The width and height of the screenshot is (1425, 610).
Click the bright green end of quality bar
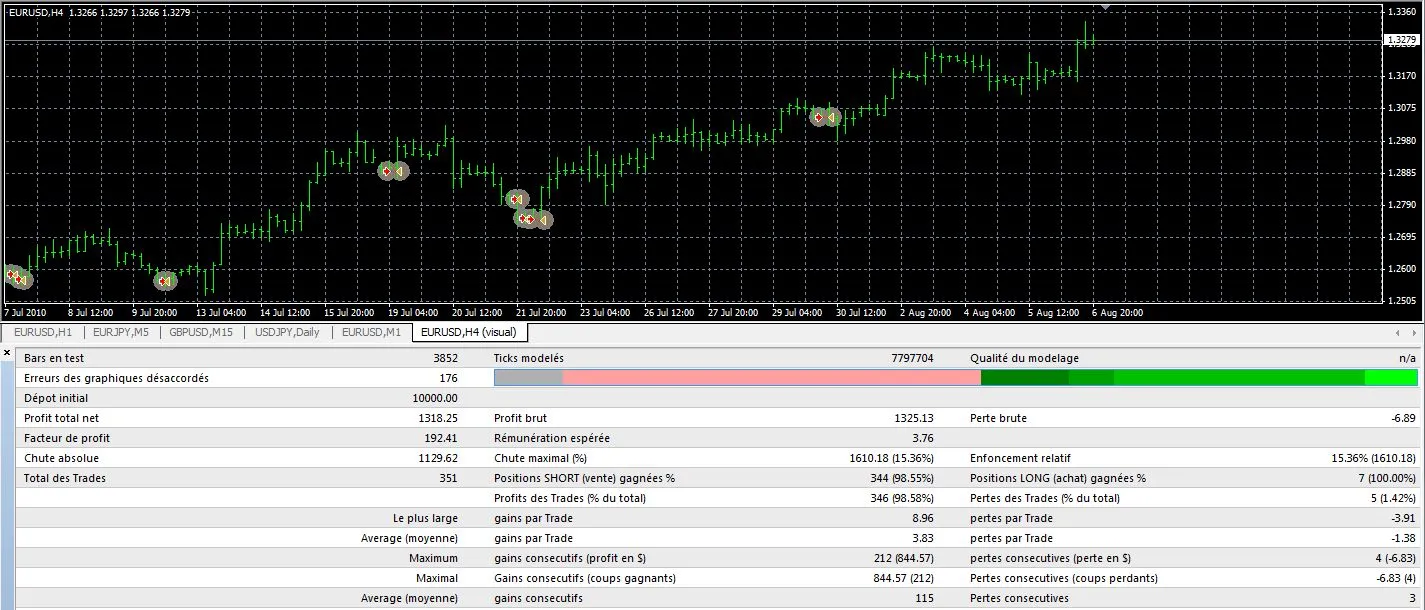(x=1391, y=378)
